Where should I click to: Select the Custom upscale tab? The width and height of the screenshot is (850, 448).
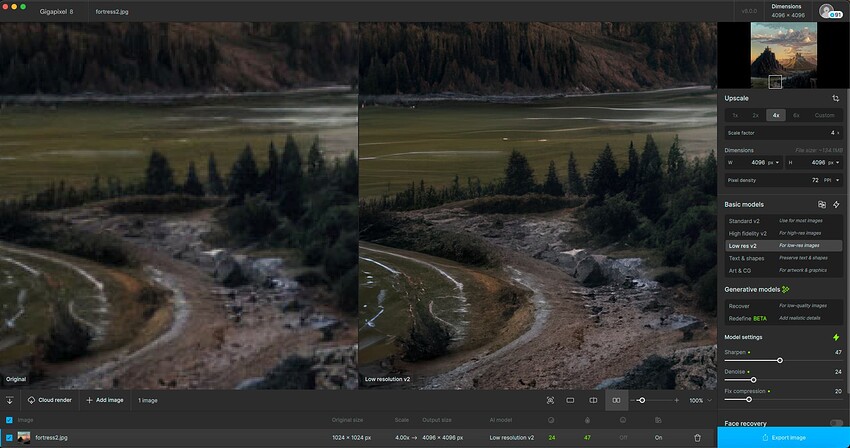(824, 115)
